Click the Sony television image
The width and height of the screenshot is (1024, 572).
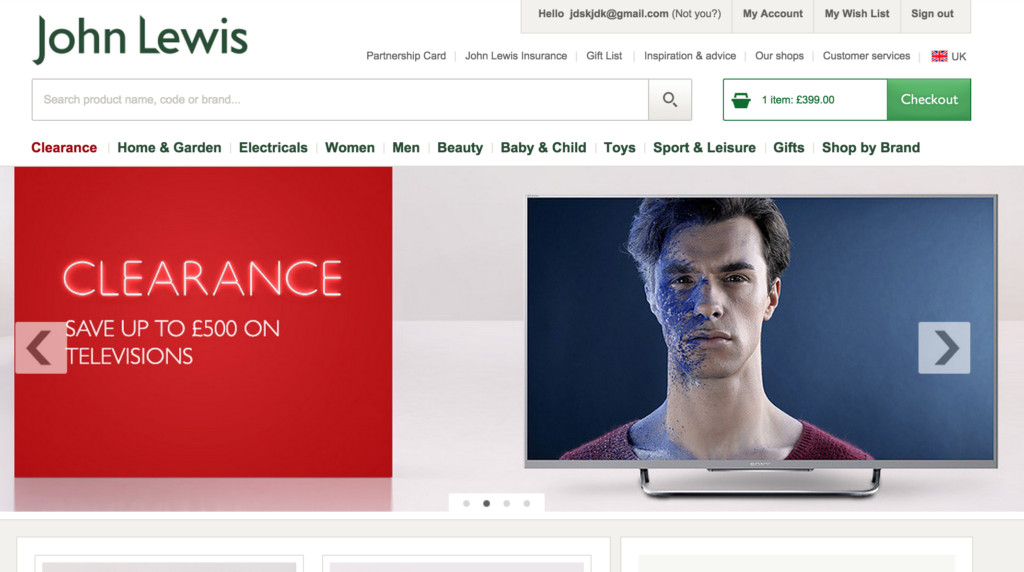[761, 345]
